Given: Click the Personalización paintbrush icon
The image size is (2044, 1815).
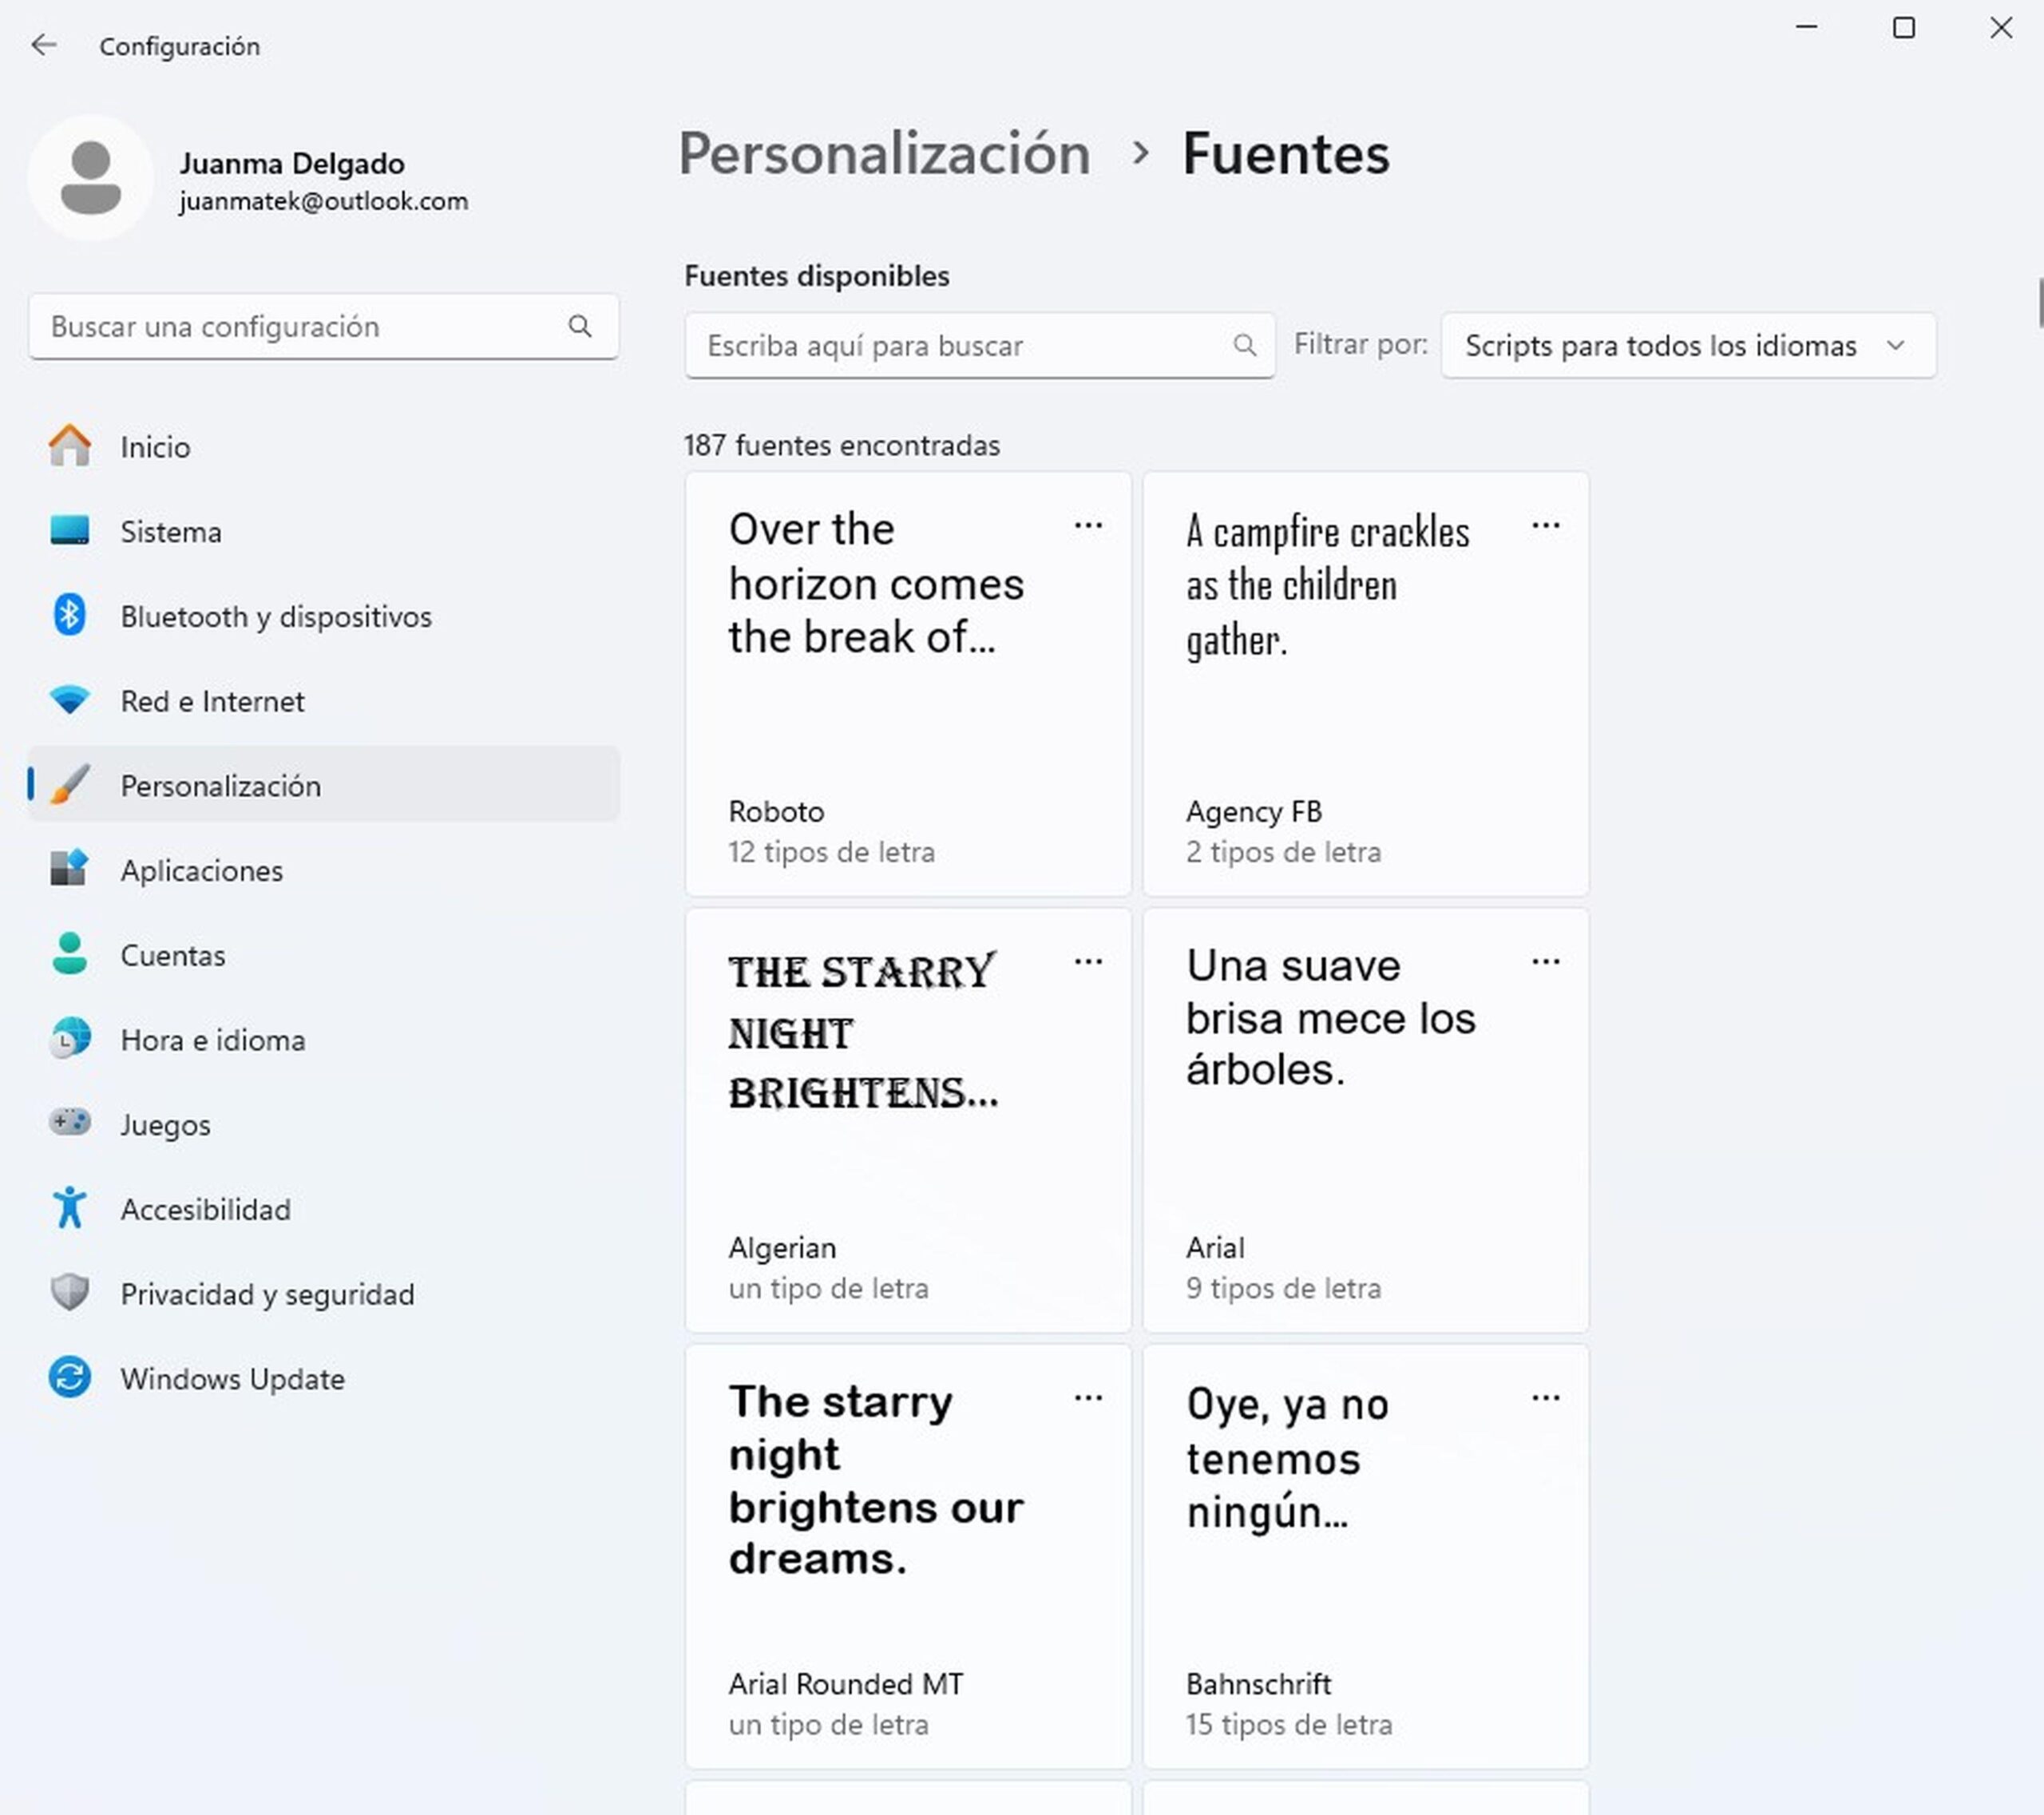Looking at the screenshot, I should [x=70, y=785].
